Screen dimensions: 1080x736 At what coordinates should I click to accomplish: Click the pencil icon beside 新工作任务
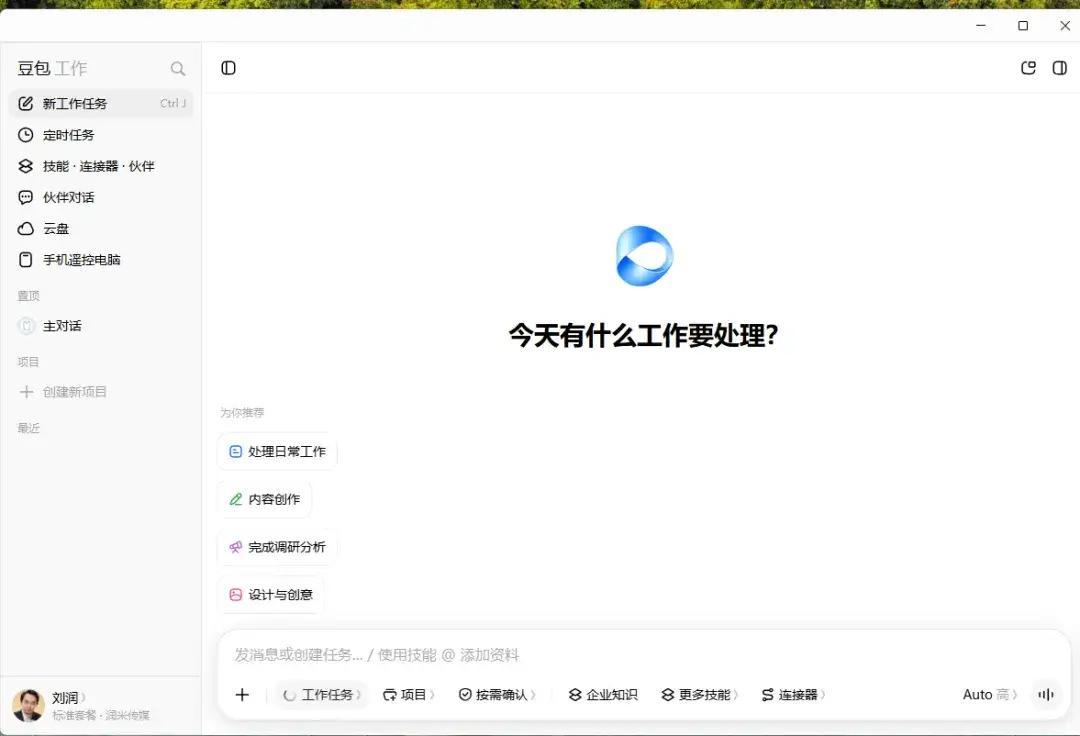(x=25, y=103)
